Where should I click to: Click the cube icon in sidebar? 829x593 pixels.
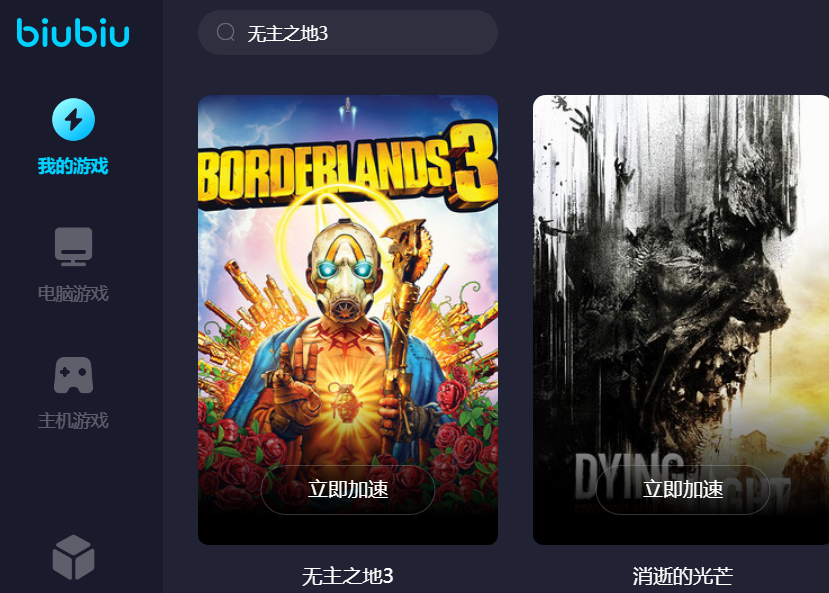(73, 557)
